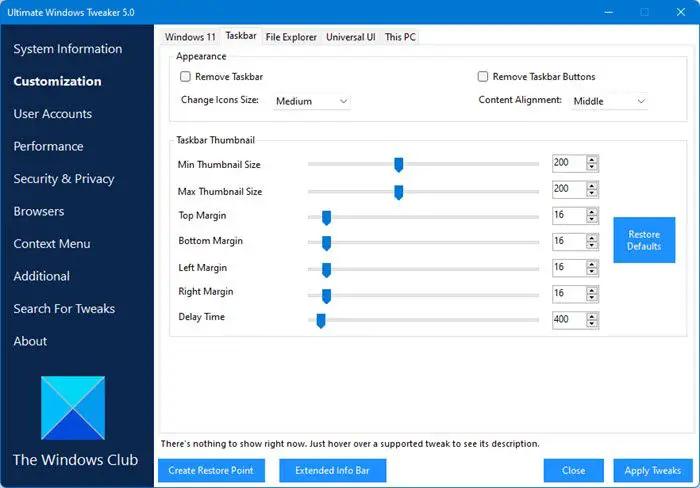Screen dimensions: 700x488
Task: Select the Taskbar tab
Action: tap(241, 36)
